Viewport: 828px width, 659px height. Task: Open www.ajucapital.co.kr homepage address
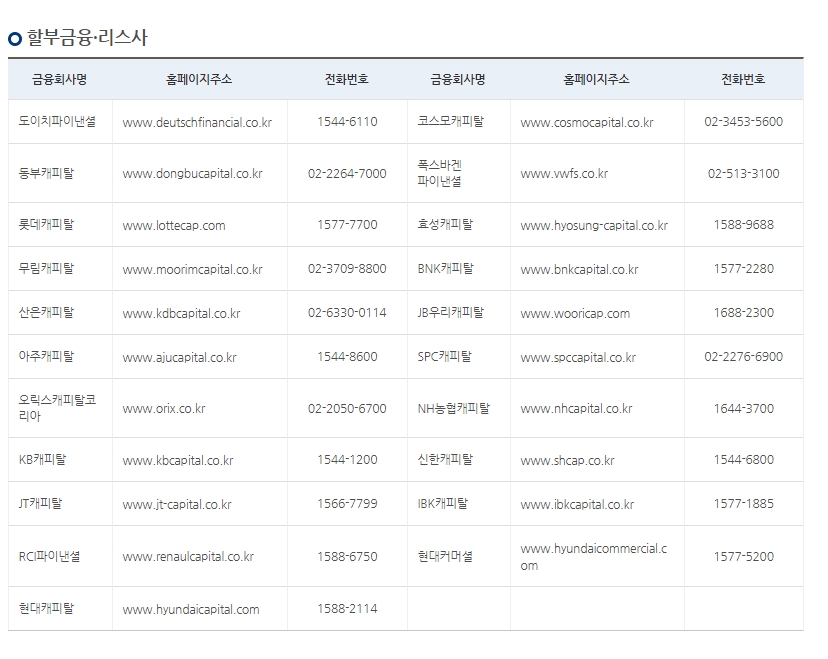[x=180, y=357]
